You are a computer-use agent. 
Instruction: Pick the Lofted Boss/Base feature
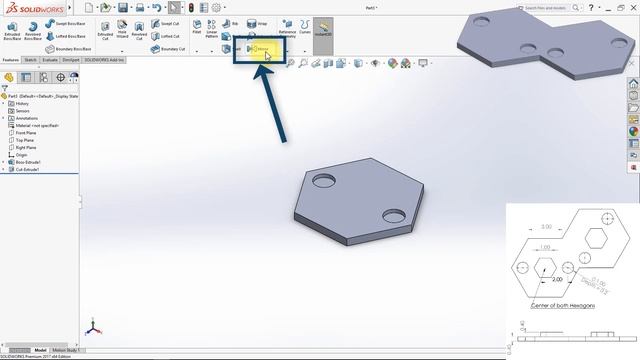(65, 36)
